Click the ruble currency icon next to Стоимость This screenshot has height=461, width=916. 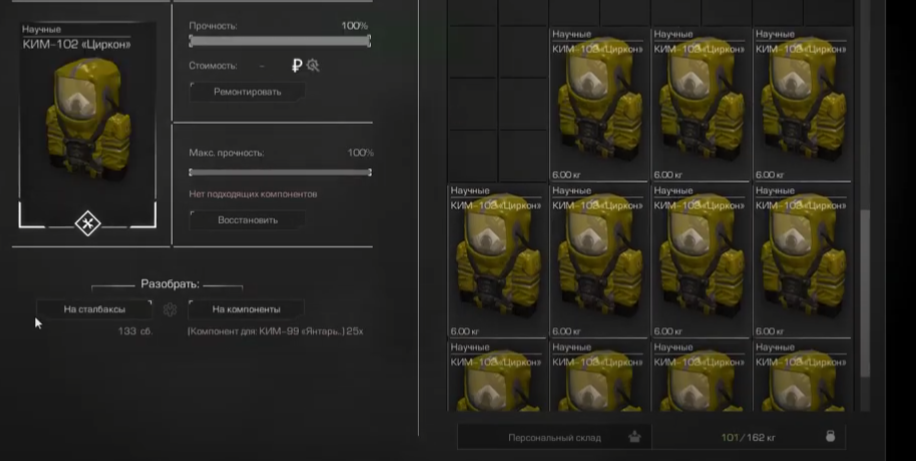tap(297, 65)
